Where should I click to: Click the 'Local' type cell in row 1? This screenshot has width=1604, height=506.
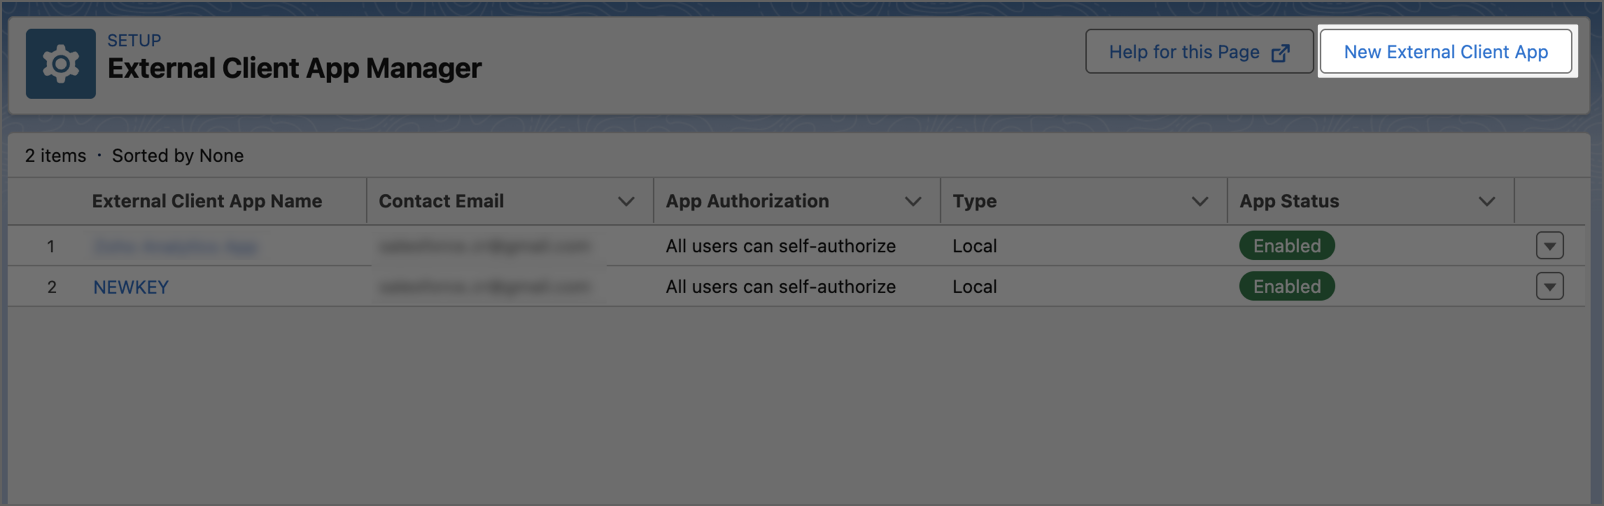pyautogui.click(x=975, y=246)
